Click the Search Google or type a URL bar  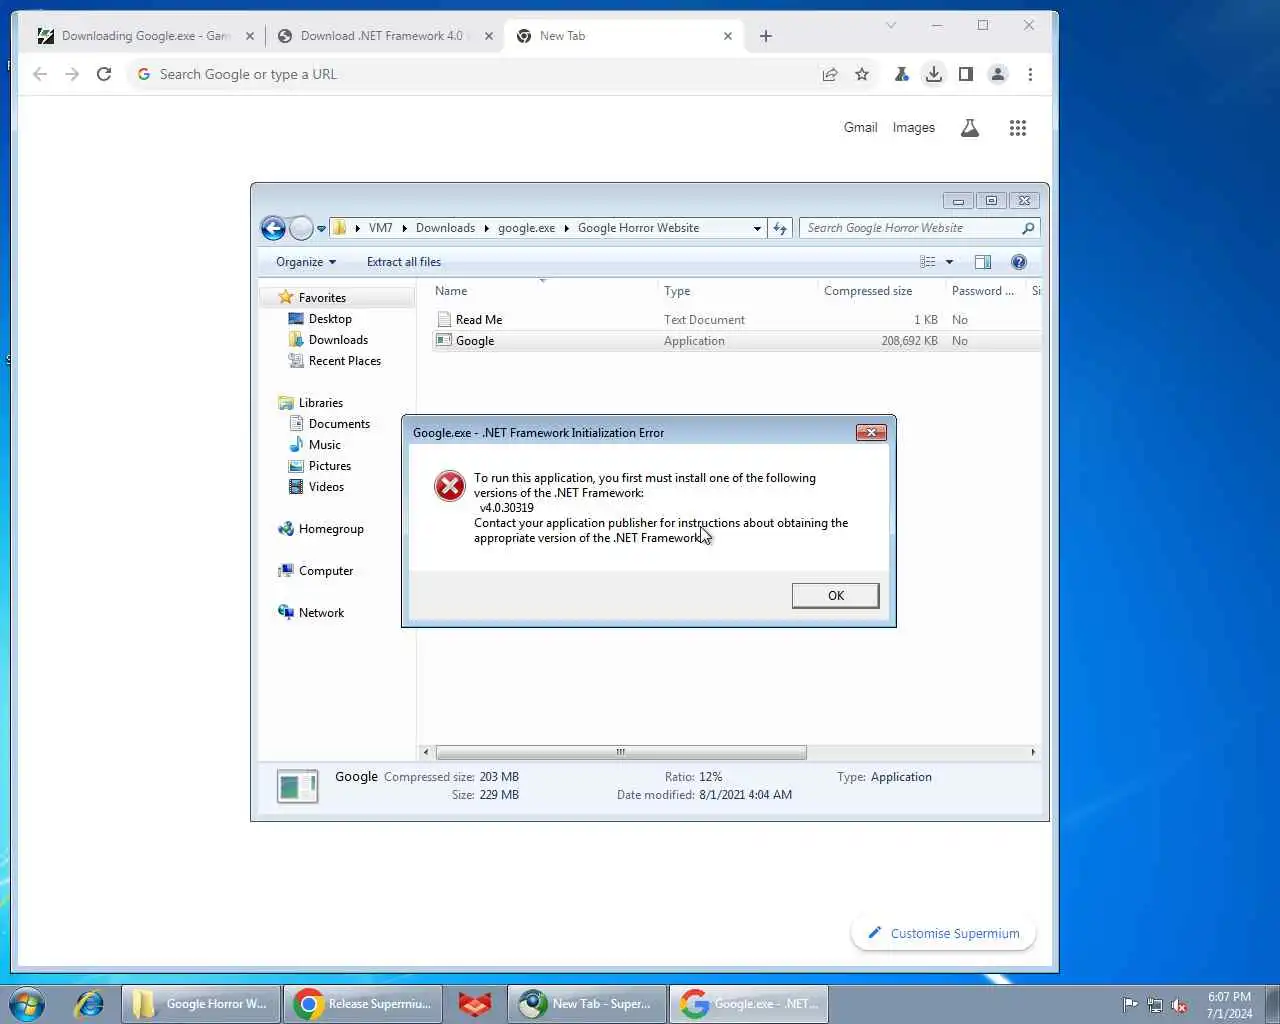tap(480, 74)
